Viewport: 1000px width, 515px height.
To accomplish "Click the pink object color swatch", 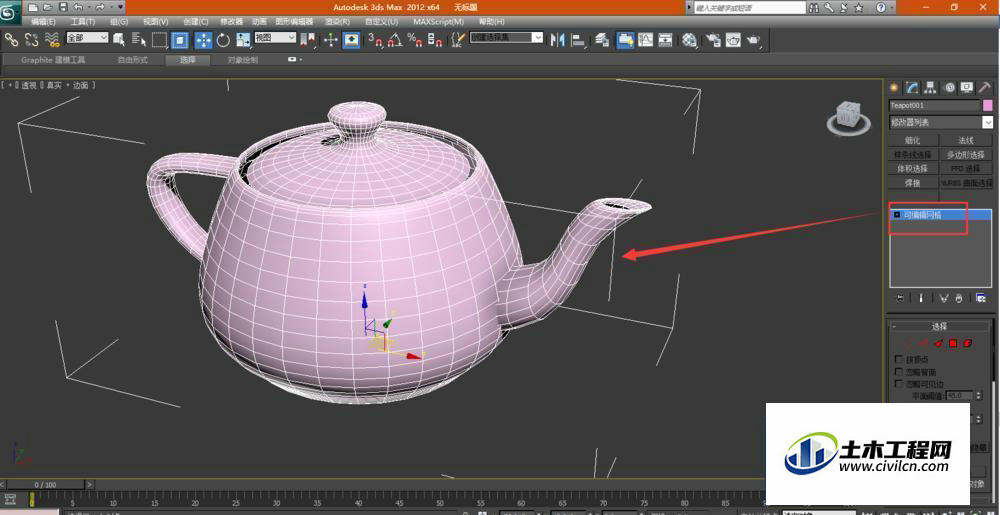I will pos(988,105).
